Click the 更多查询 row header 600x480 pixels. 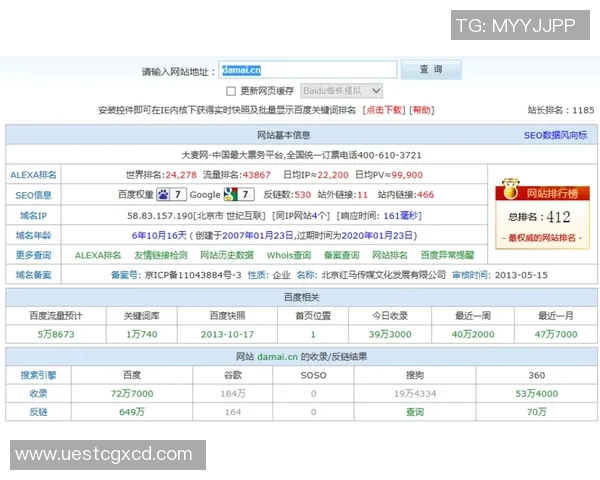[x=33, y=255]
